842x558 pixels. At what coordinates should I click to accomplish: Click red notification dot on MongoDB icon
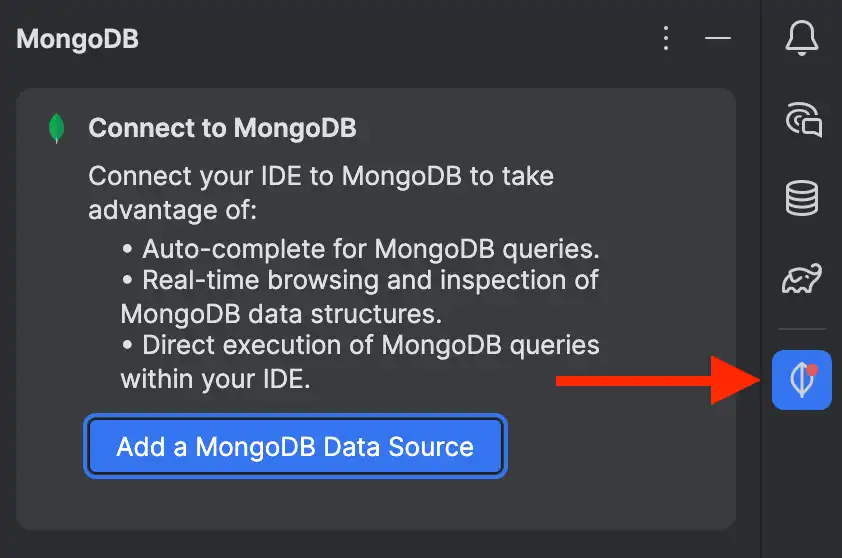(x=812, y=370)
